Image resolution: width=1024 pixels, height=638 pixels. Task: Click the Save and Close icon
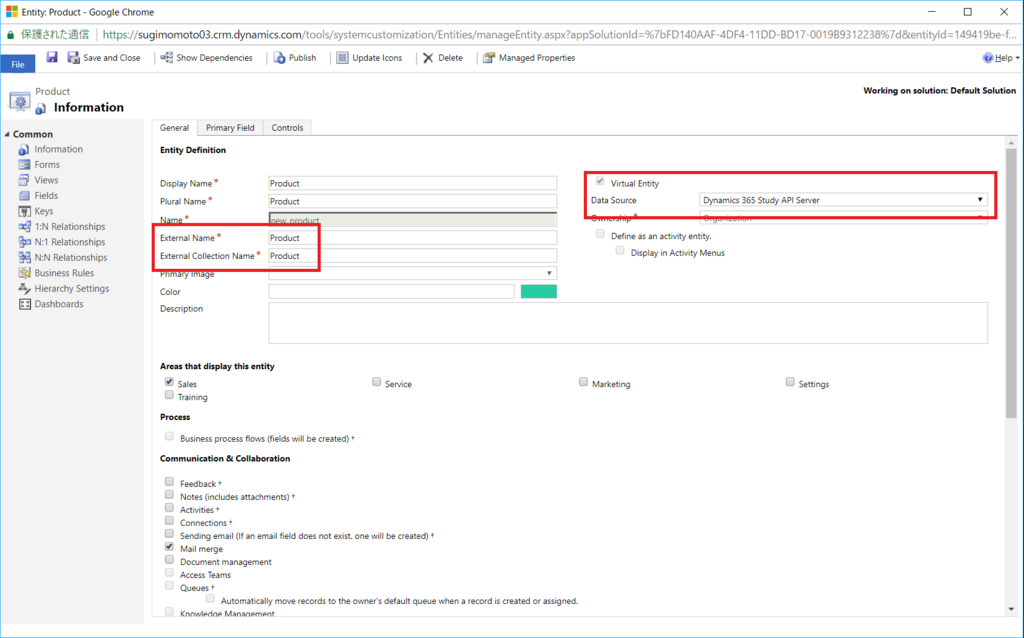pyautogui.click(x=74, y=58)
